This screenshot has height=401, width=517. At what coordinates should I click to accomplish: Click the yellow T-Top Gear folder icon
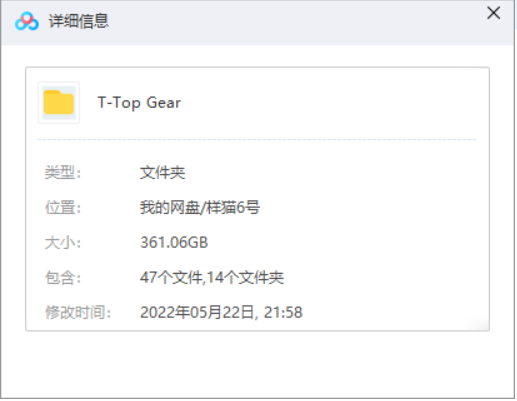[59, 103]
